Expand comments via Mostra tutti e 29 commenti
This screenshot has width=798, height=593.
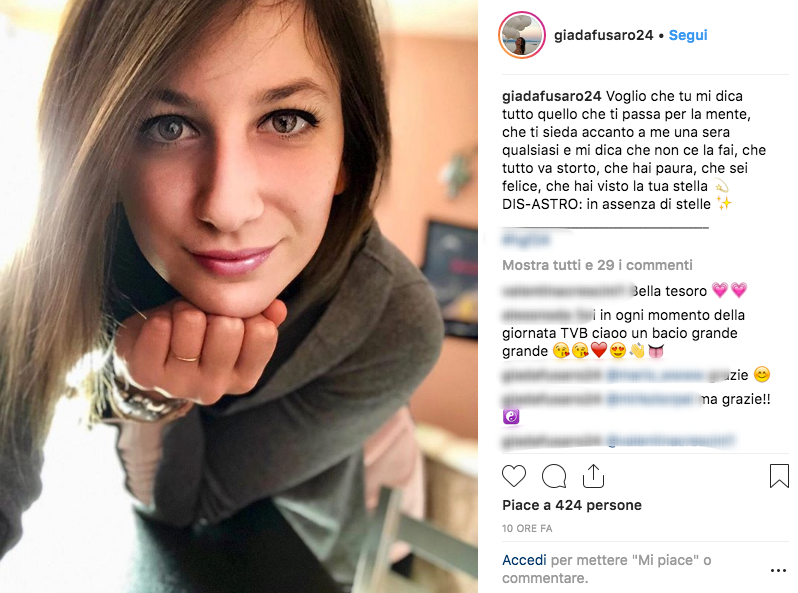click(x=597, y=265)
